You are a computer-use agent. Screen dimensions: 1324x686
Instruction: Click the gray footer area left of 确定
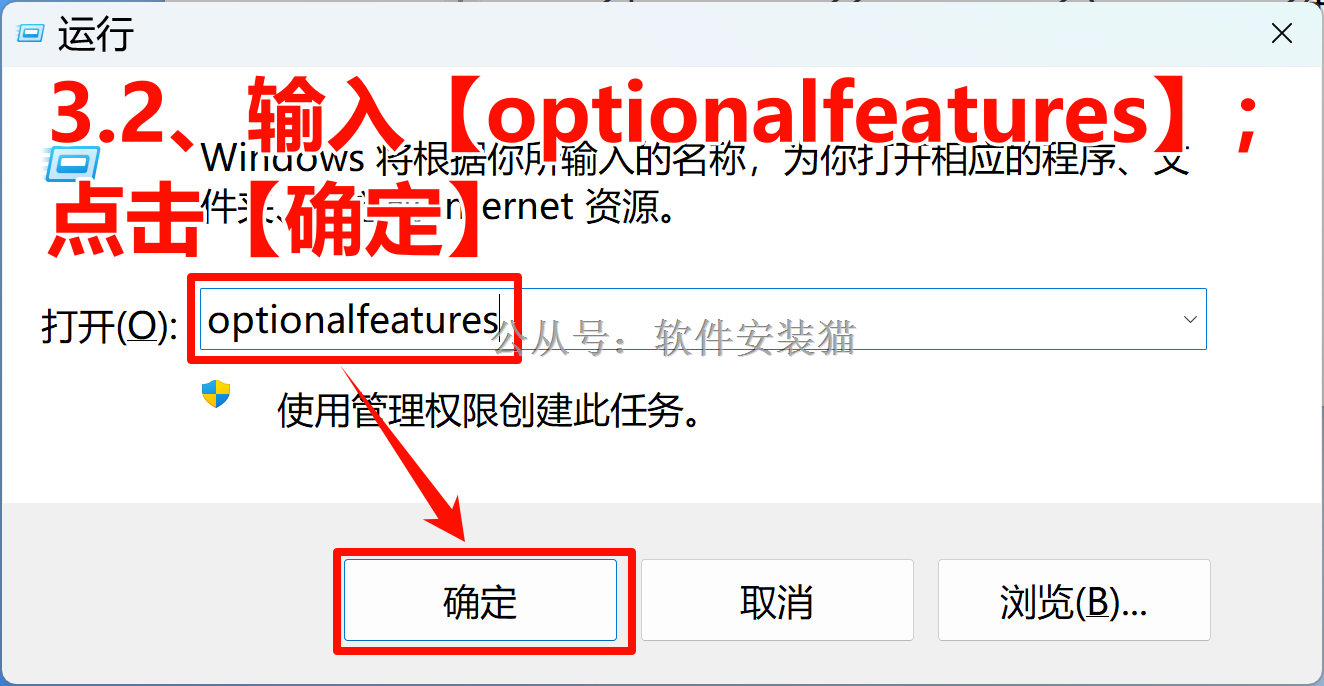[168, 600]
